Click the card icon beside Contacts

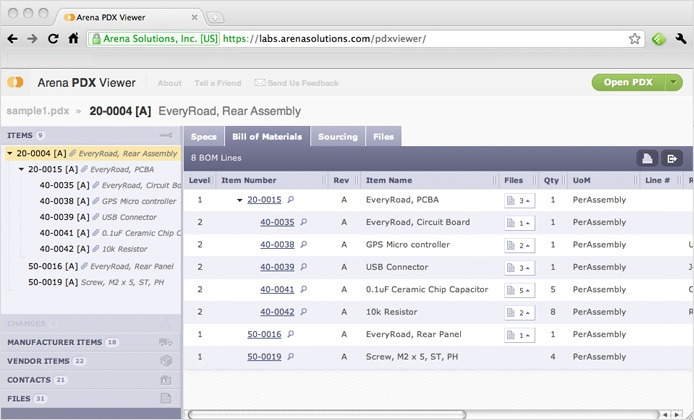pos(166,380)
